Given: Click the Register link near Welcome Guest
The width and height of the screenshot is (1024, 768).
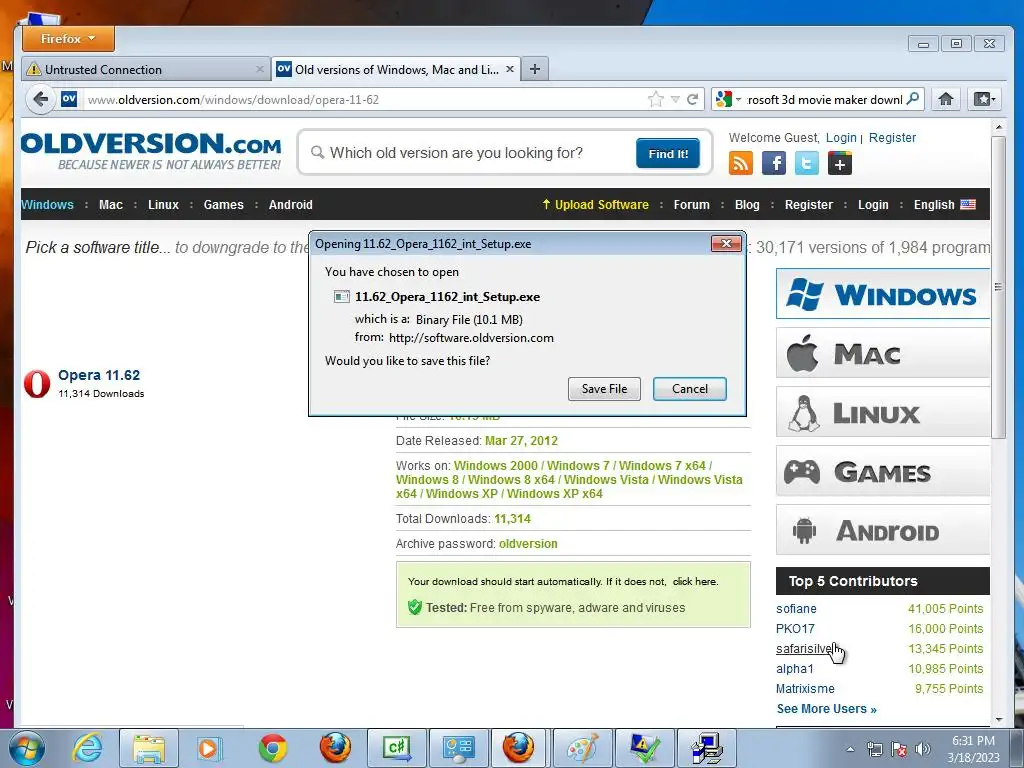Looking at the screenshot, I should coord(892,138).
